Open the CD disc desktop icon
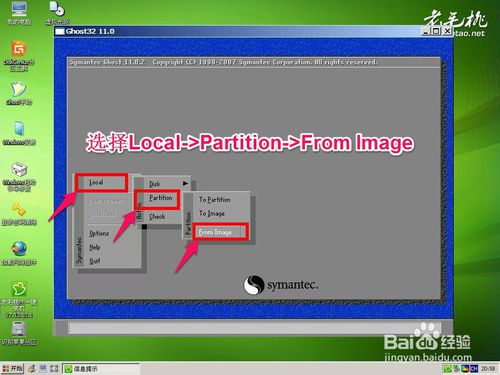The height and width of the screenshot is (375, 500). [57, 12]
